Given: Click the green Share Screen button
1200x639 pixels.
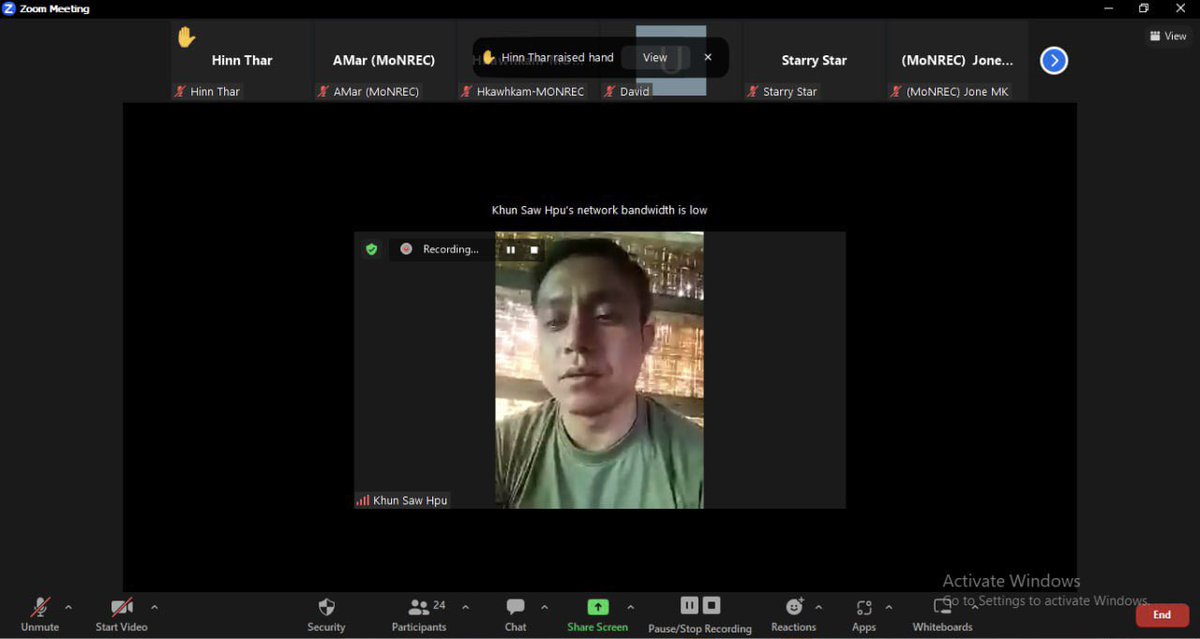Looking at the screenshot, I should [597, 614].
